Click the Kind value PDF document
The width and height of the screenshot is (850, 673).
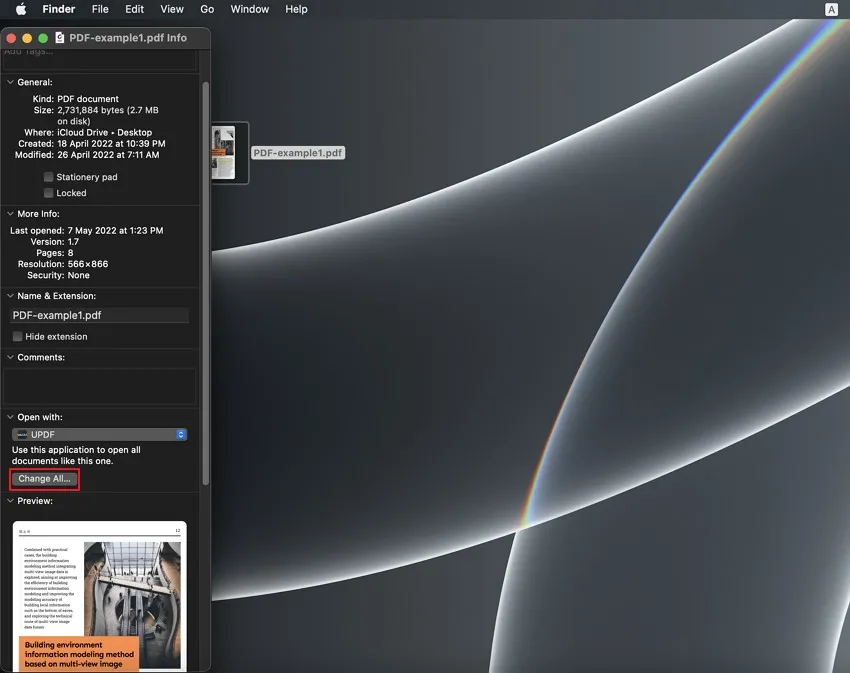tap(88, 99)
